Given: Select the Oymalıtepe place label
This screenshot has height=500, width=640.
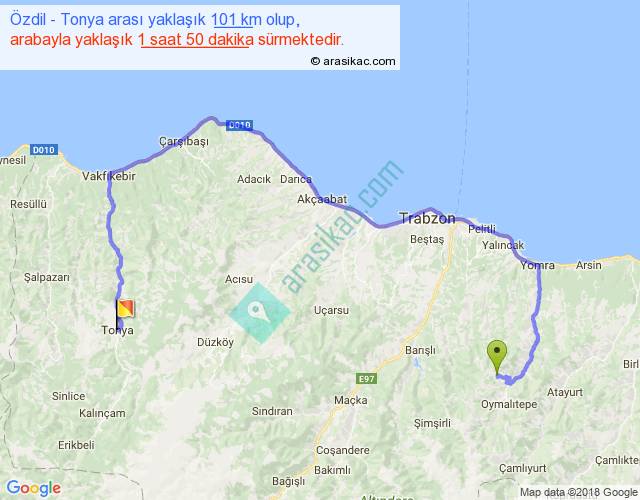Looking at the screenshot, I should point(511,405).
